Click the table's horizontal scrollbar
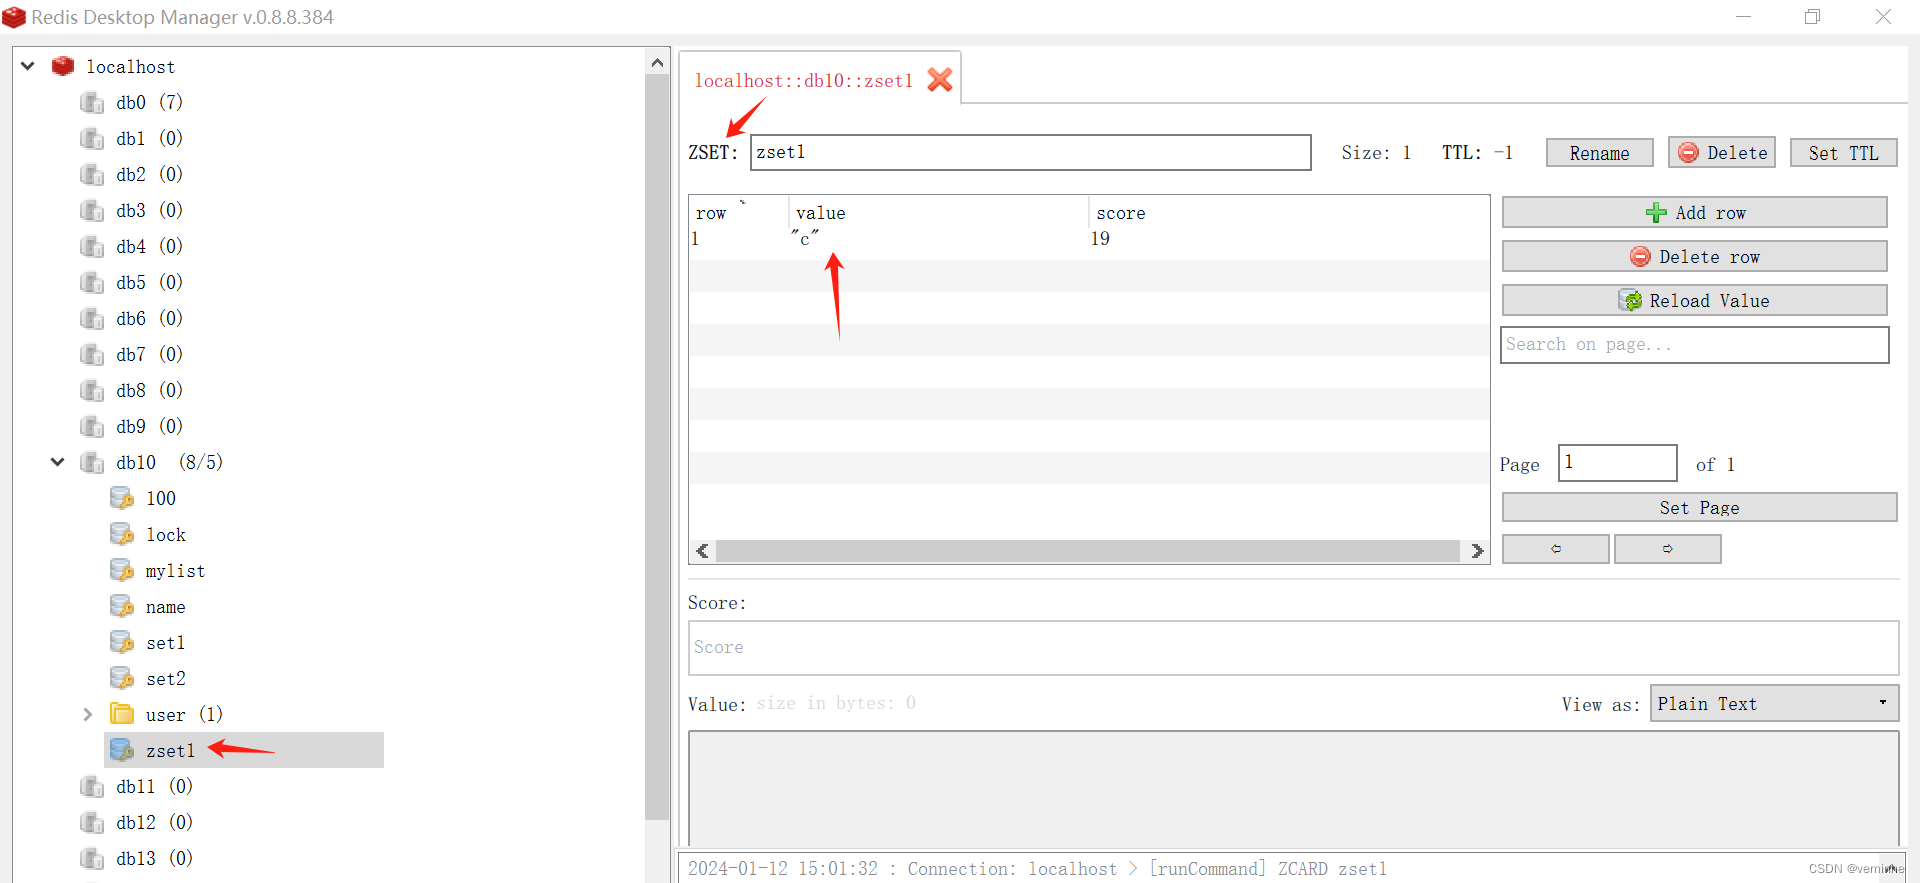1920x883 pixels. 1088,551
